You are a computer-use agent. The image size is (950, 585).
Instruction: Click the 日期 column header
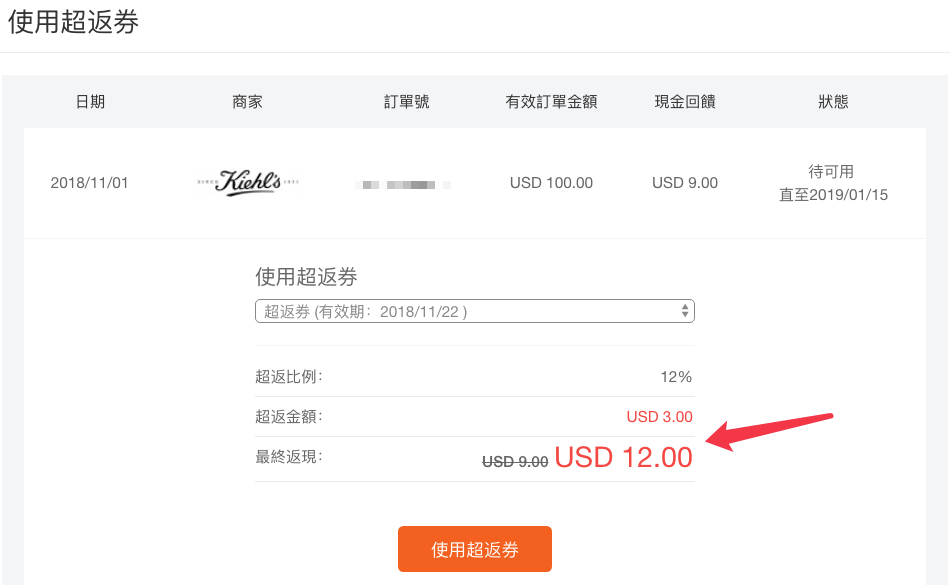[x=90, y=101]
